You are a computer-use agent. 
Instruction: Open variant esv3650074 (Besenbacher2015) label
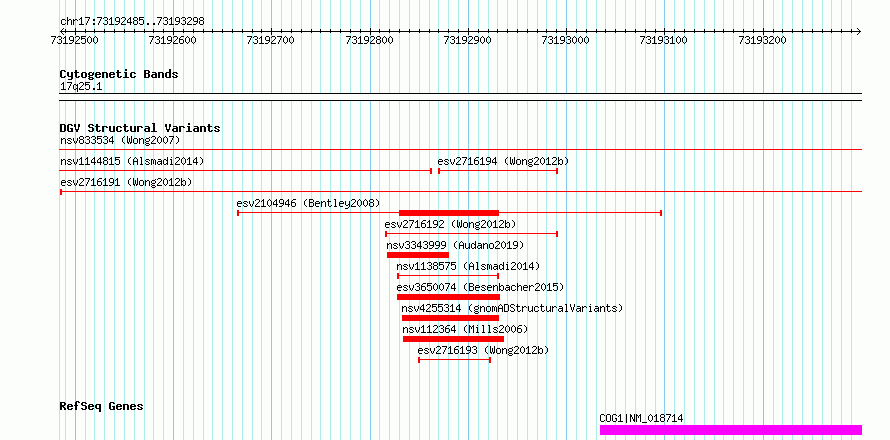pyautogui.click(x=480, y=287)
